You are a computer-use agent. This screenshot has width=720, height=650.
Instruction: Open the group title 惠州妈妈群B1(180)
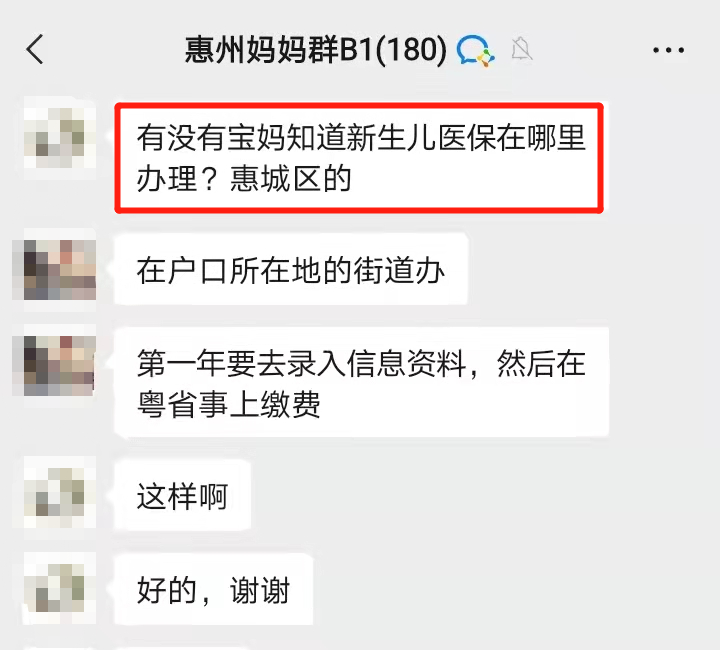pyautogui.click(x=315, y=50)
